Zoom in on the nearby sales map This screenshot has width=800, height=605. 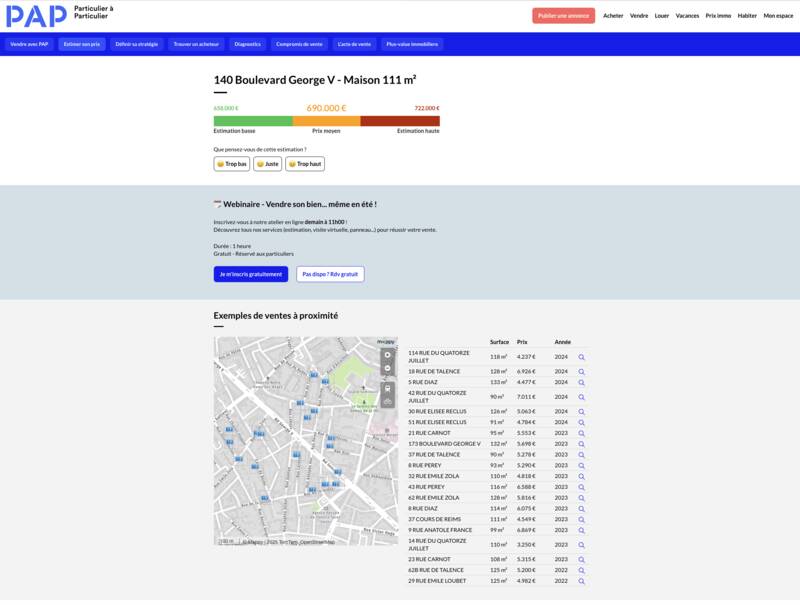[x=388, y=355]
